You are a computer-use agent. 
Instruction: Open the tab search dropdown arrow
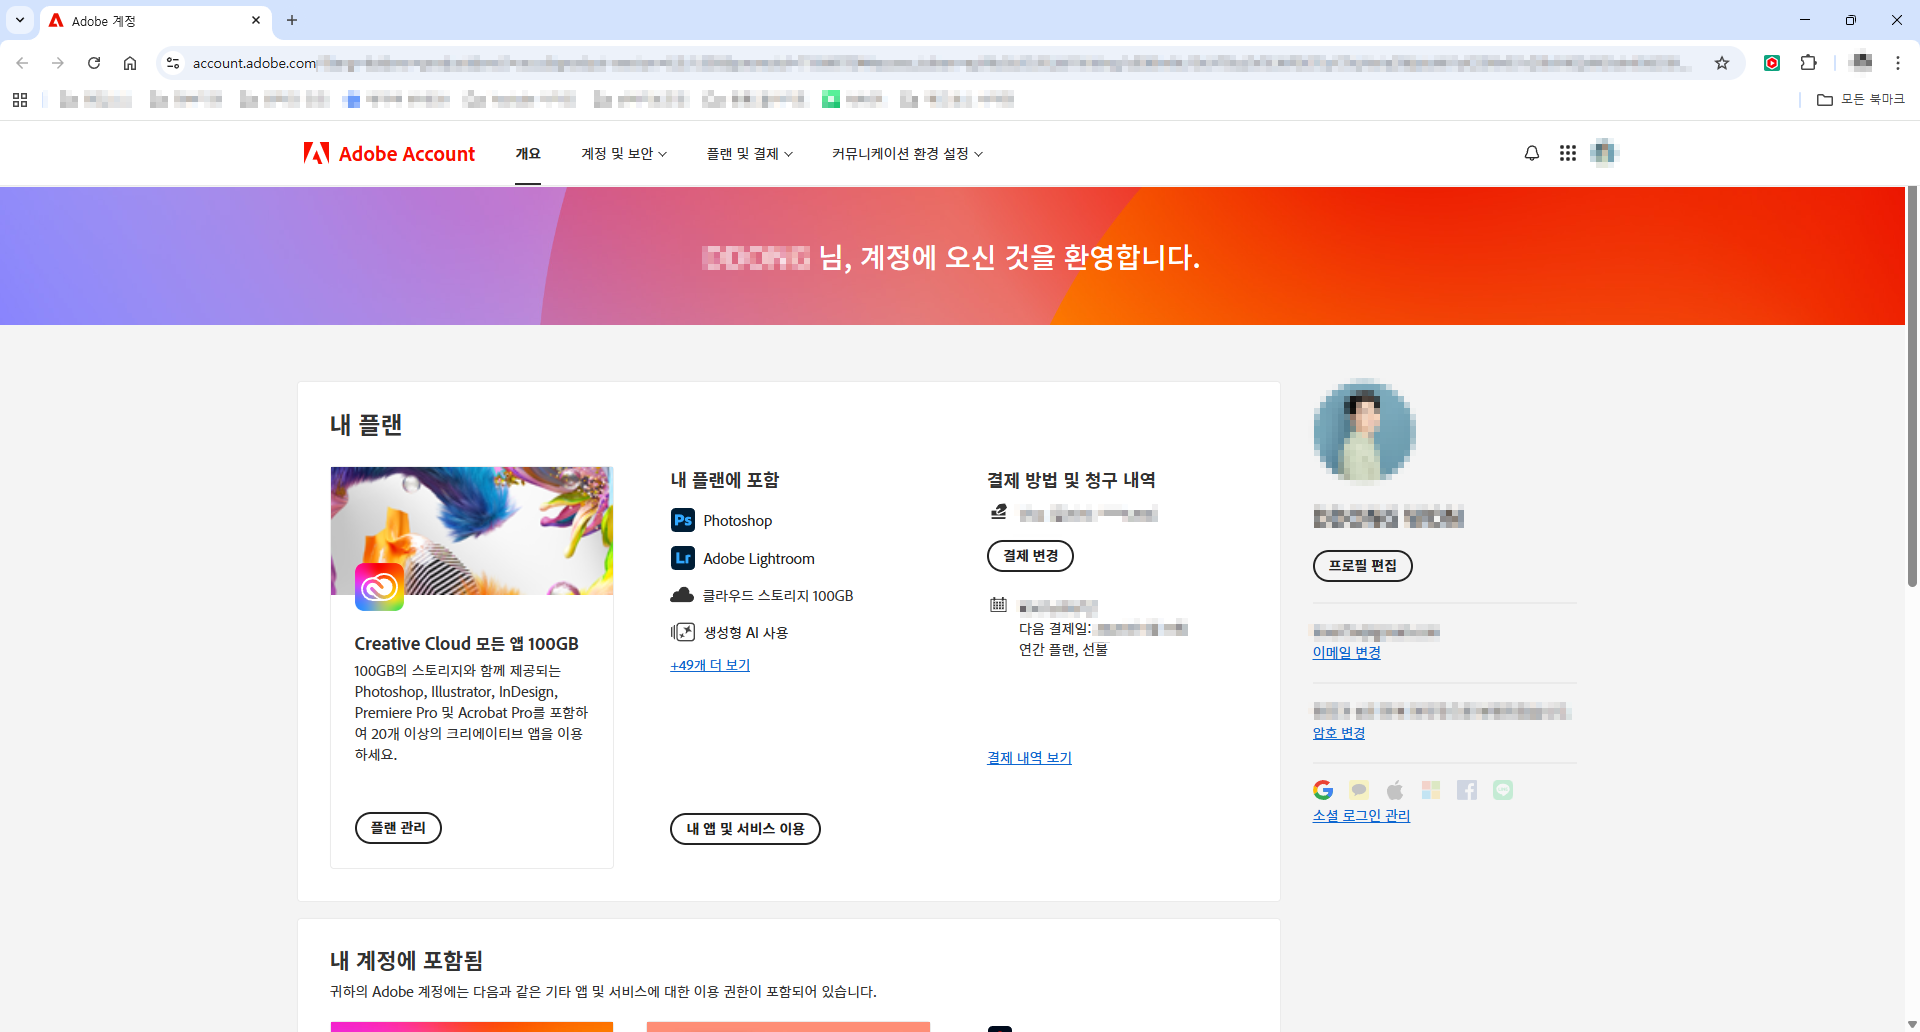pyautogui.click(x=20, y=20)
